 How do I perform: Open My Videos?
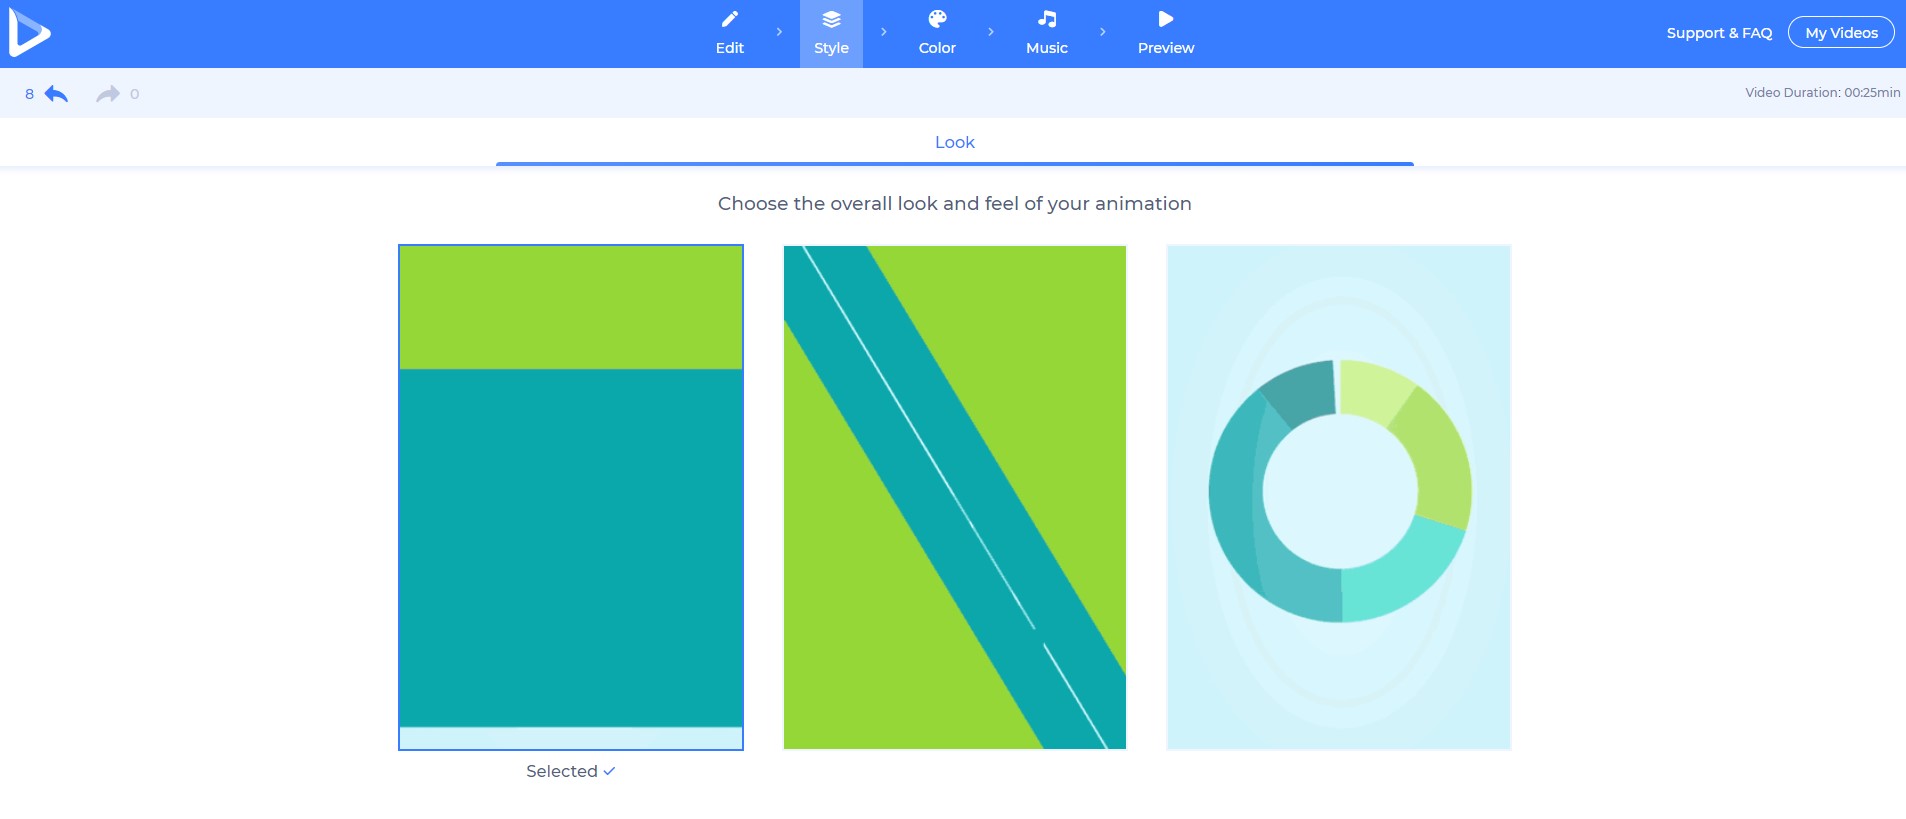click(1840, 33)
